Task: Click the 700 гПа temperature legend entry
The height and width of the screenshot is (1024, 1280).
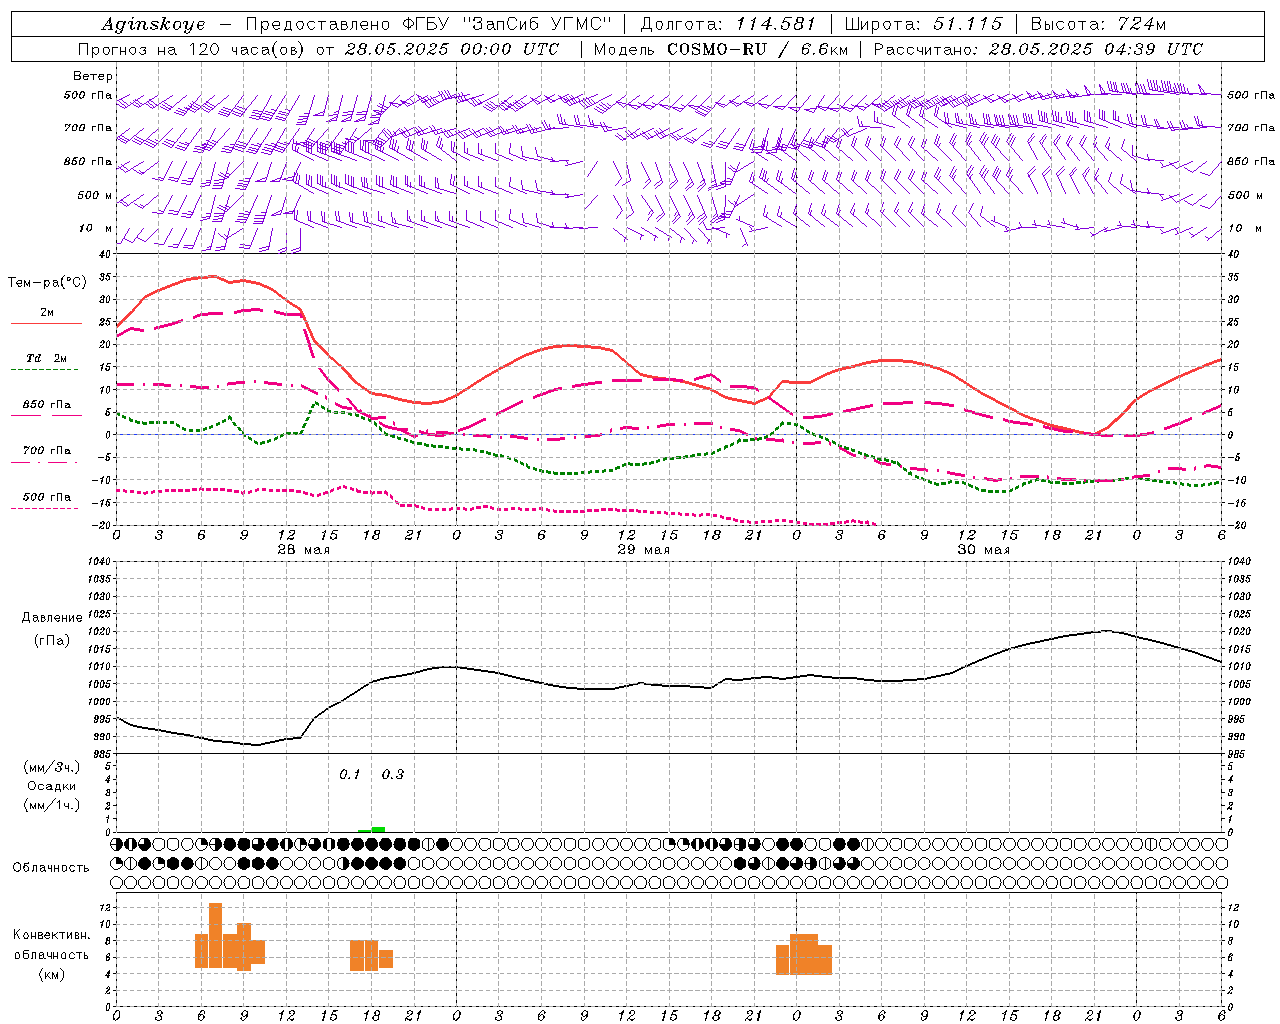Action: 47,451
